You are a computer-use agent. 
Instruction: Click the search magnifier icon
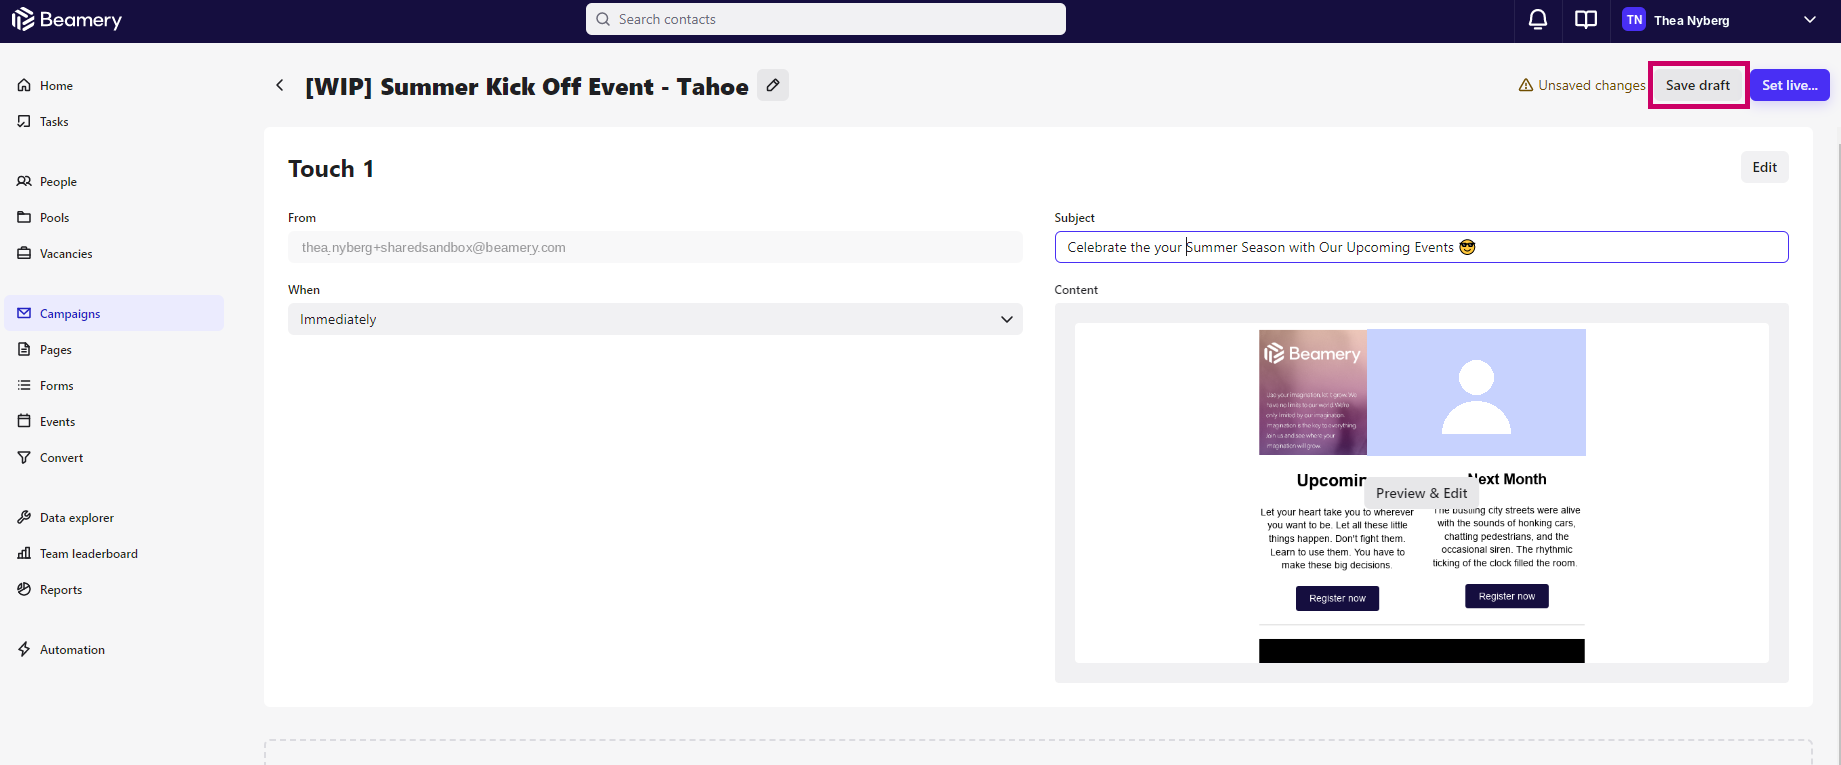[603, 19]
